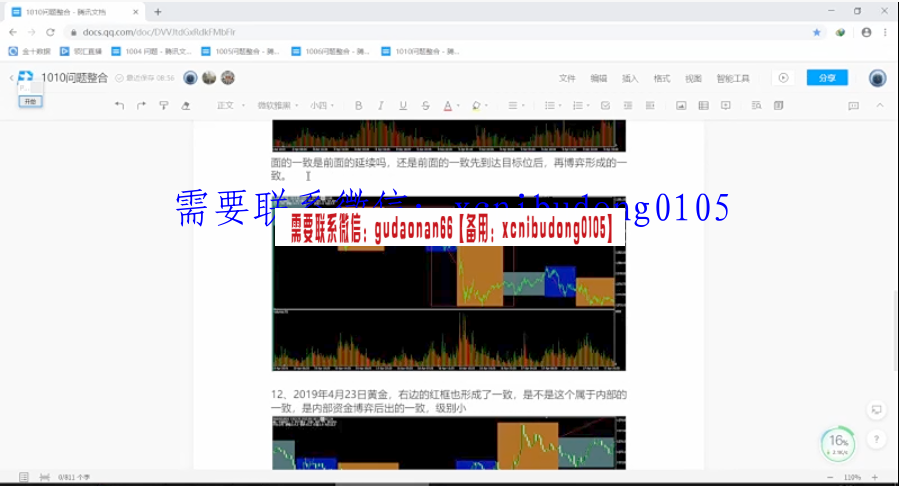Click the width-fit icon in status bar
The image size is (899, 486).
click(45, 477)
